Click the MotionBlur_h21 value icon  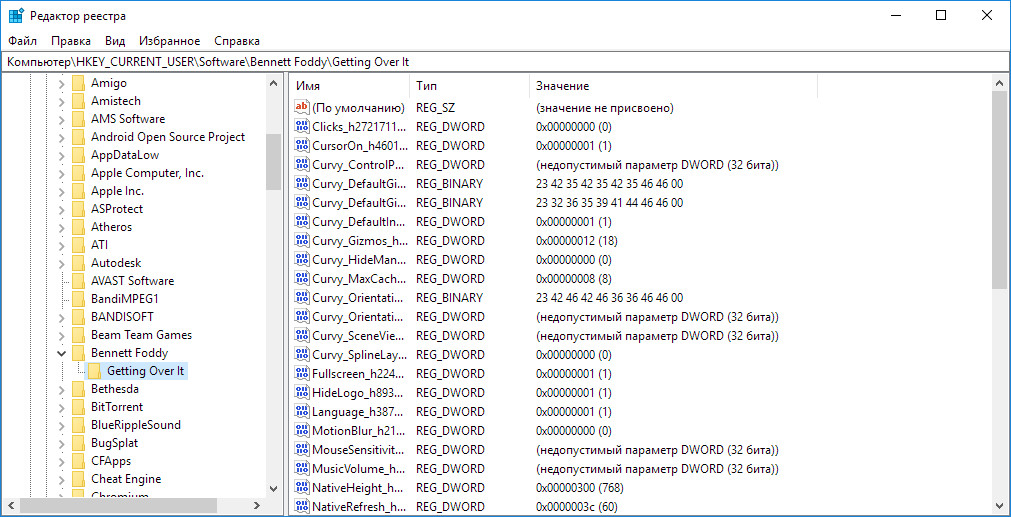coord(301,430)
